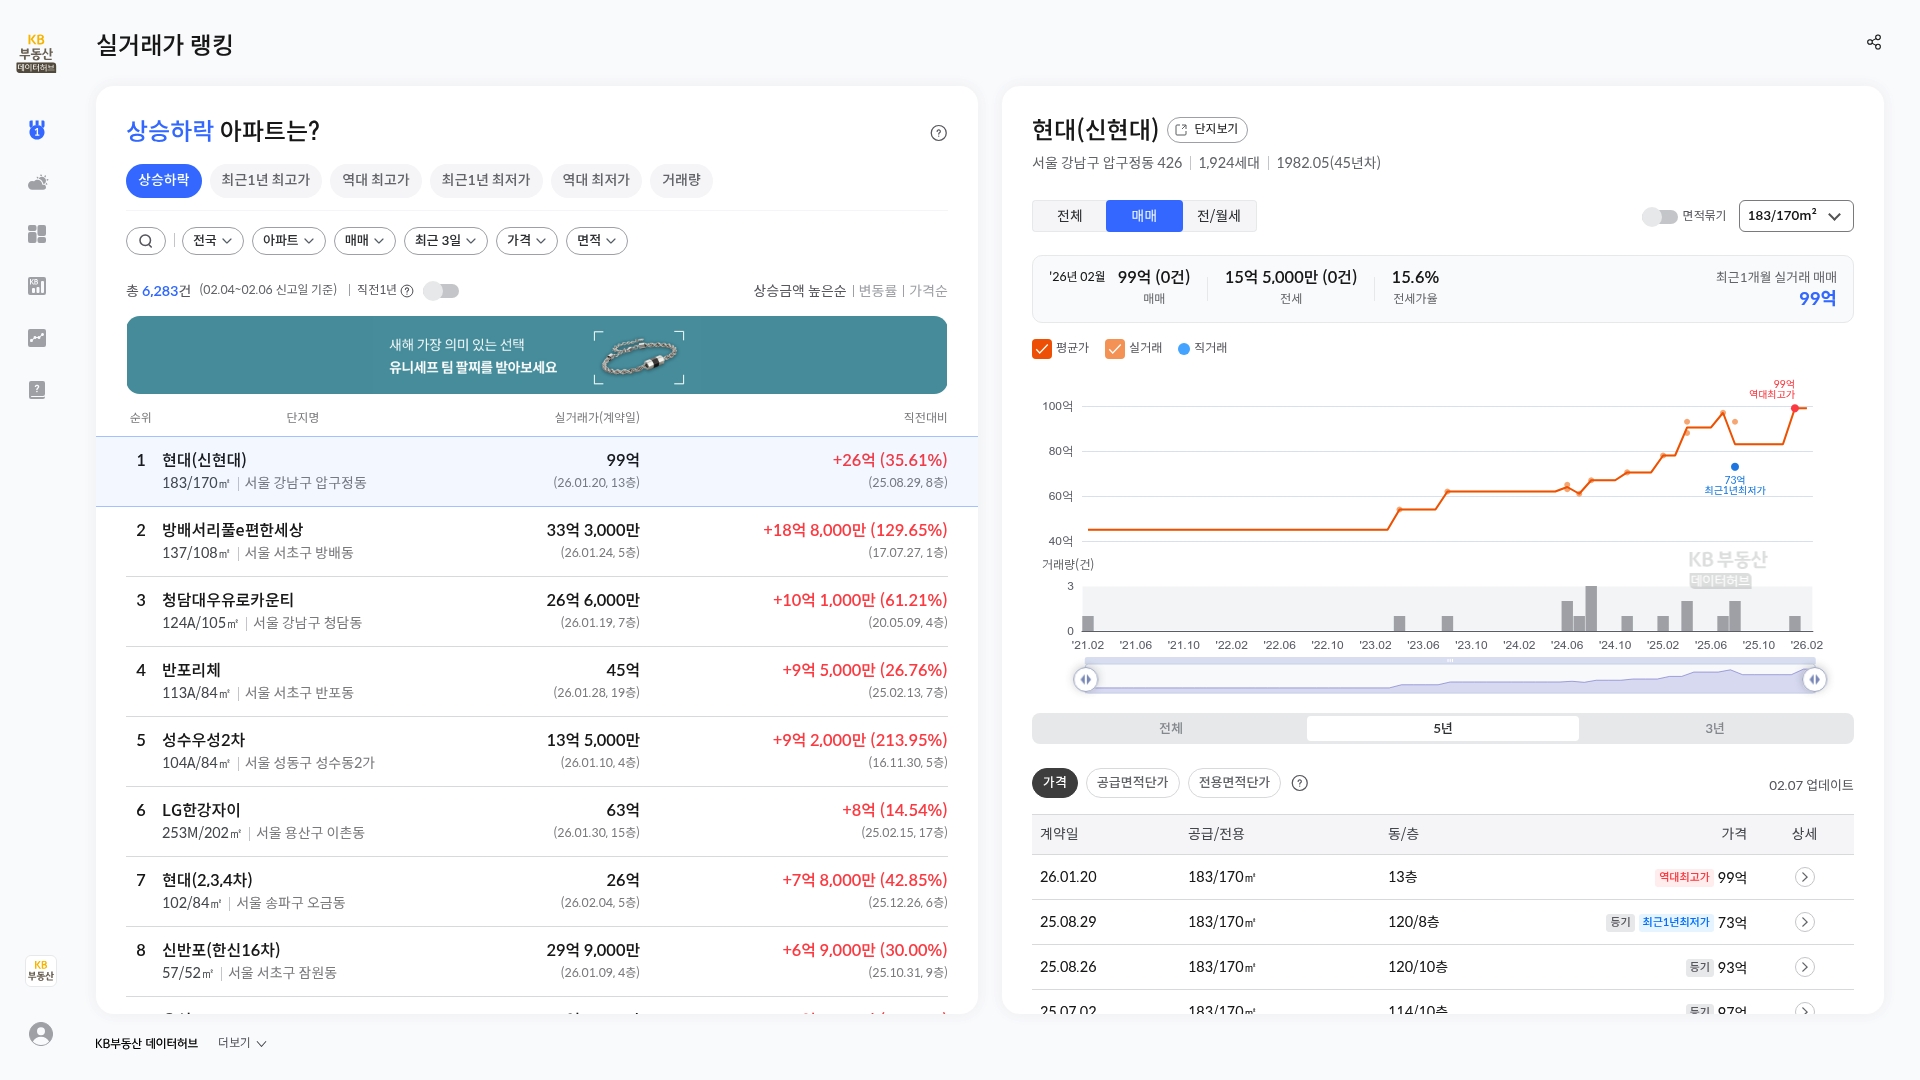Open details arrow for the 26.01.20 transaction row
This screenshot has height=1080, width=1920.
[x=1805, y=877]
